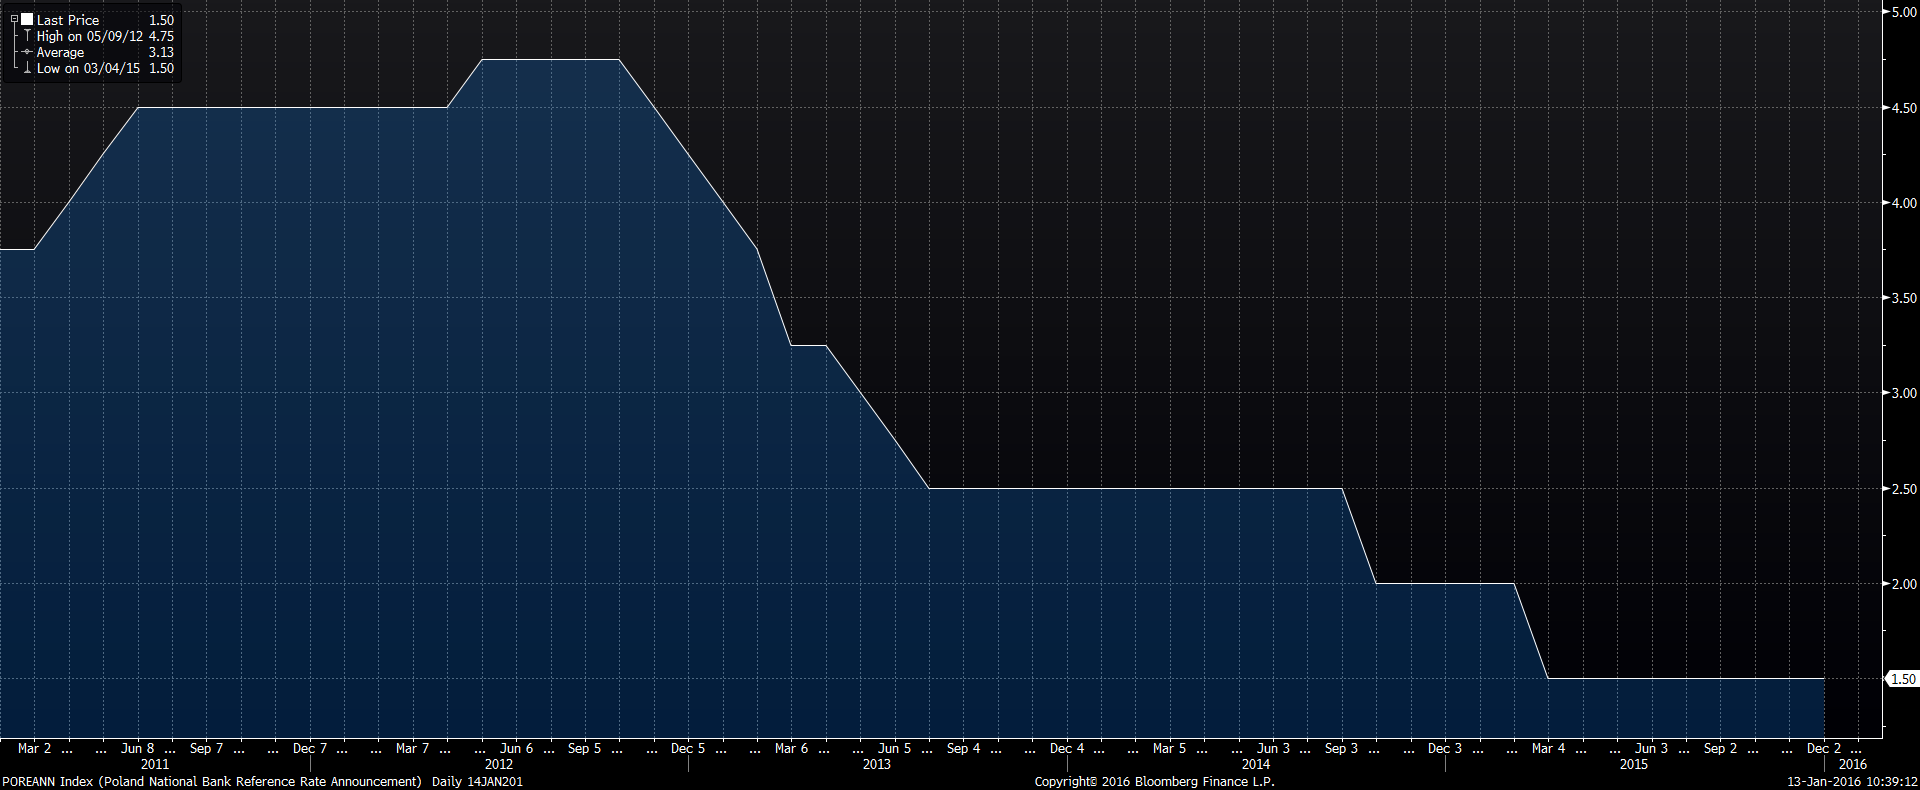
Task: Click the 'Dec 4' date axis label
Action: click(x=1067, y=748)
